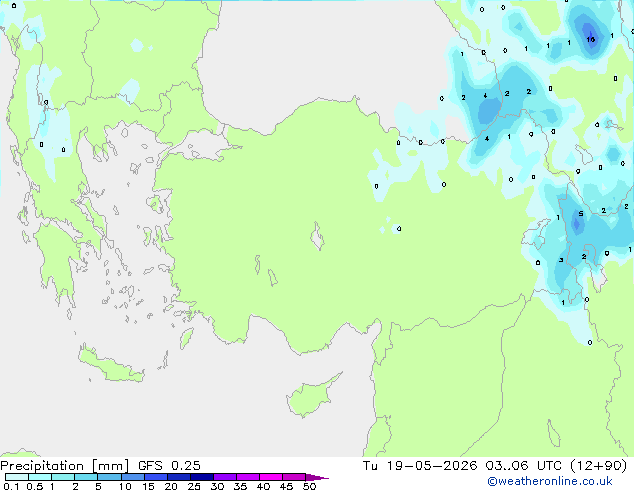Image resolution: width=634 pixels, height=490 pixels.
Task: Click the '03..06 UTC' time text
Action: 524,466
